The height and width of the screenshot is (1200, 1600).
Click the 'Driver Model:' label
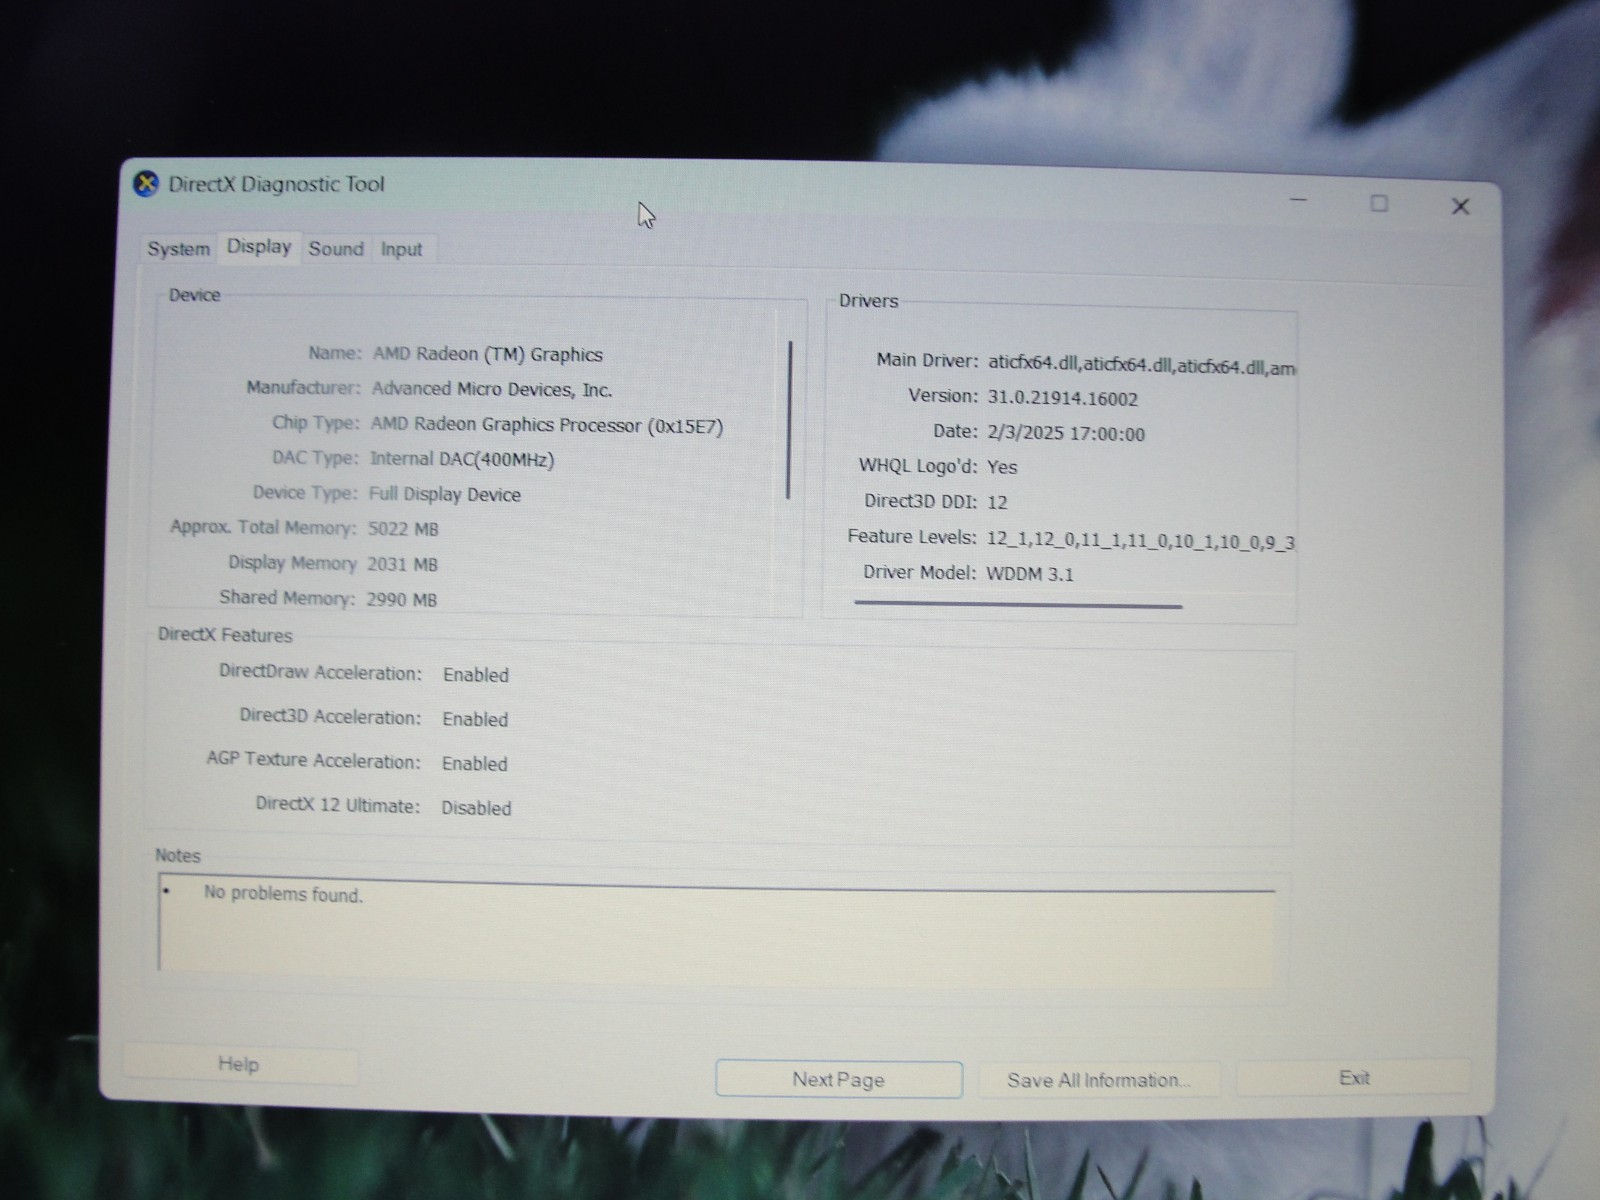[920, 573]
